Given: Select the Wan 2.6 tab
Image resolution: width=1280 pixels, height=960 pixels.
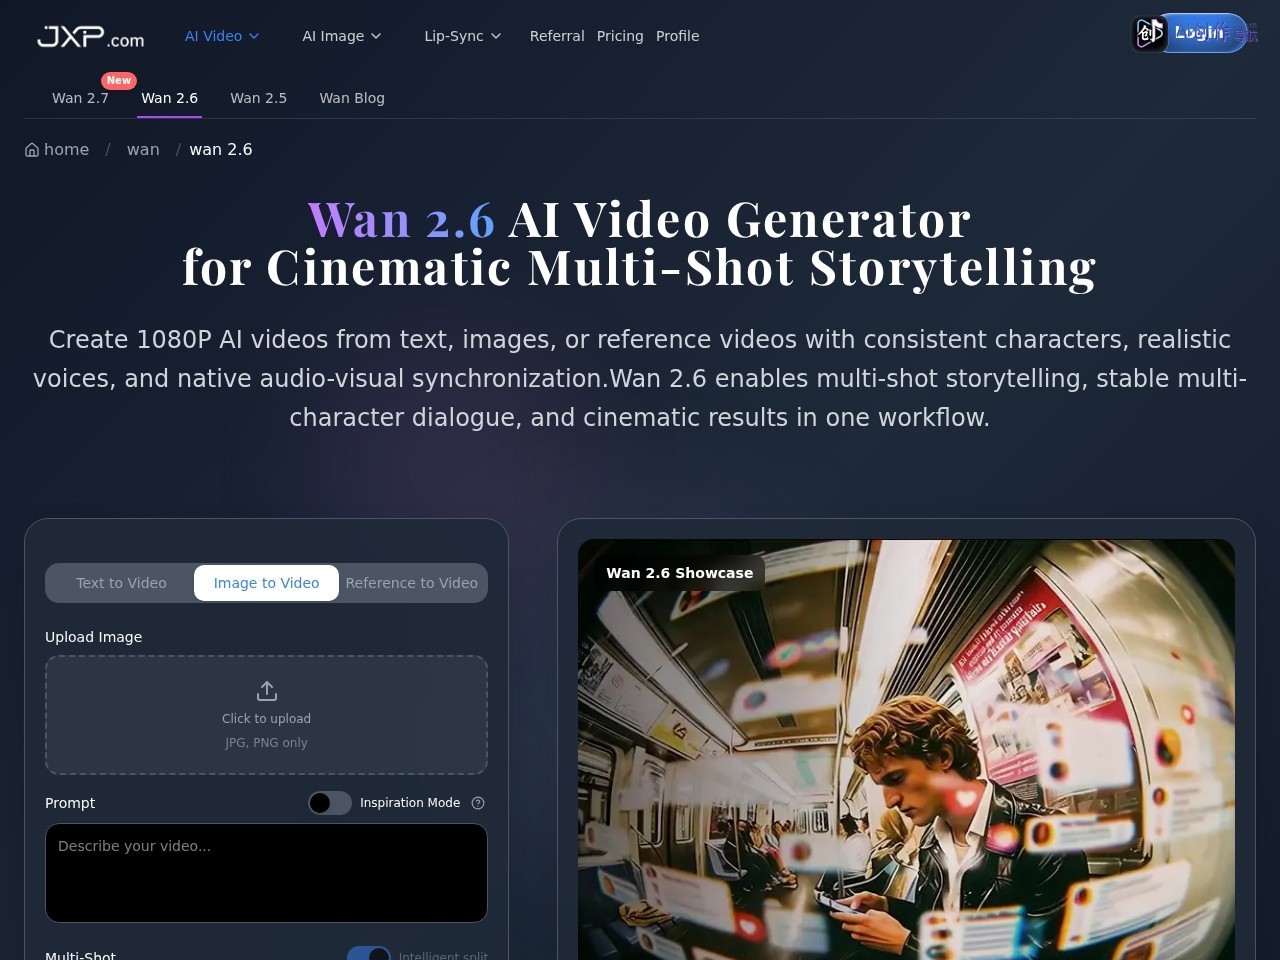Looking at the screenshot, I should [x=169, y=98].
